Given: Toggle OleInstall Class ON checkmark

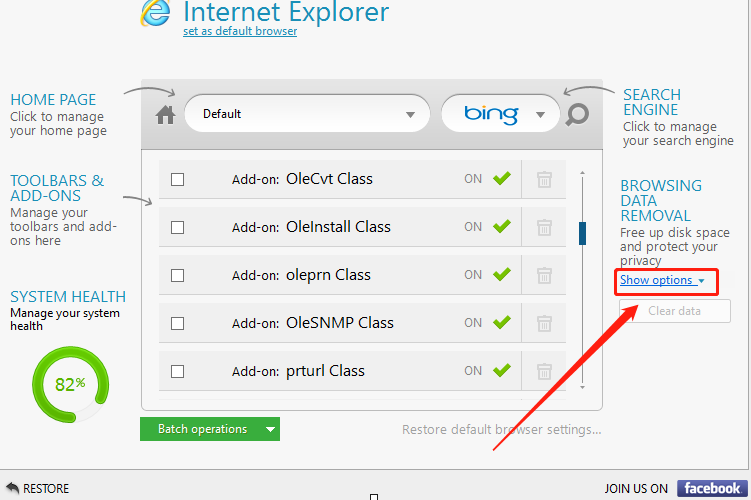Looking at the screenshot, I should 502,226.
